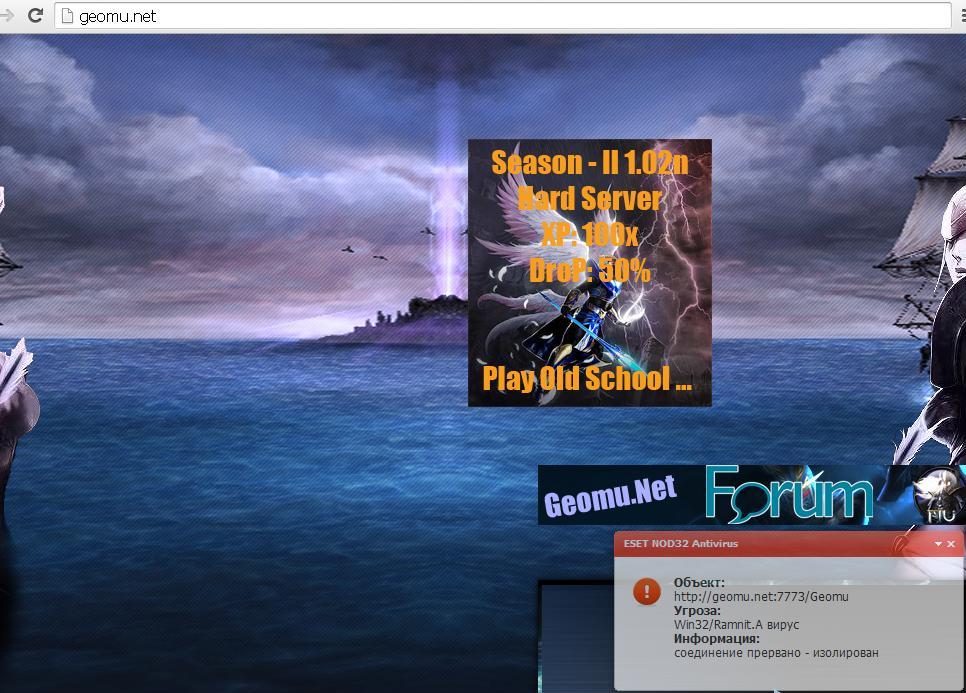Click the page icon in the address bar
The width and height of the screenshot is (966, 693).
(x=67, y=16)
